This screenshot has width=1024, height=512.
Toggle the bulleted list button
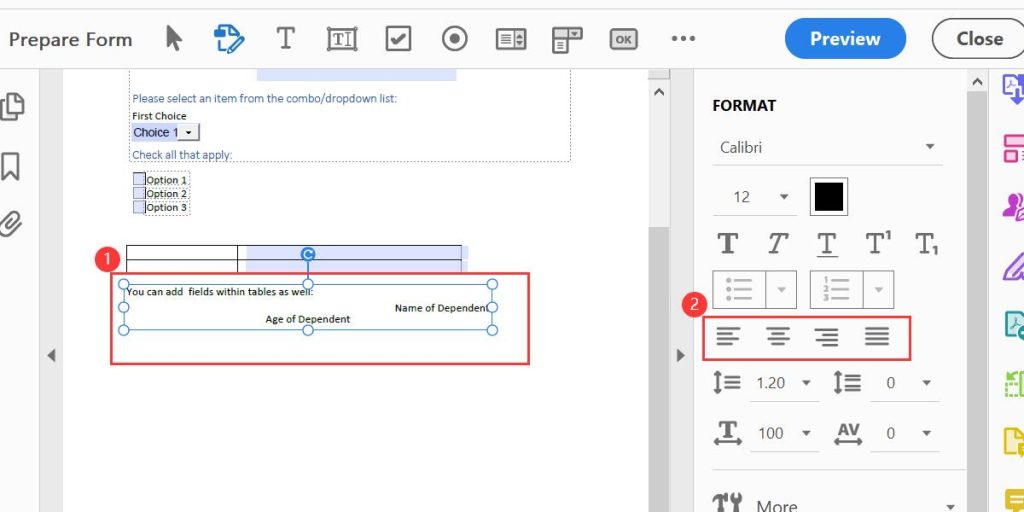coord(739,289)
